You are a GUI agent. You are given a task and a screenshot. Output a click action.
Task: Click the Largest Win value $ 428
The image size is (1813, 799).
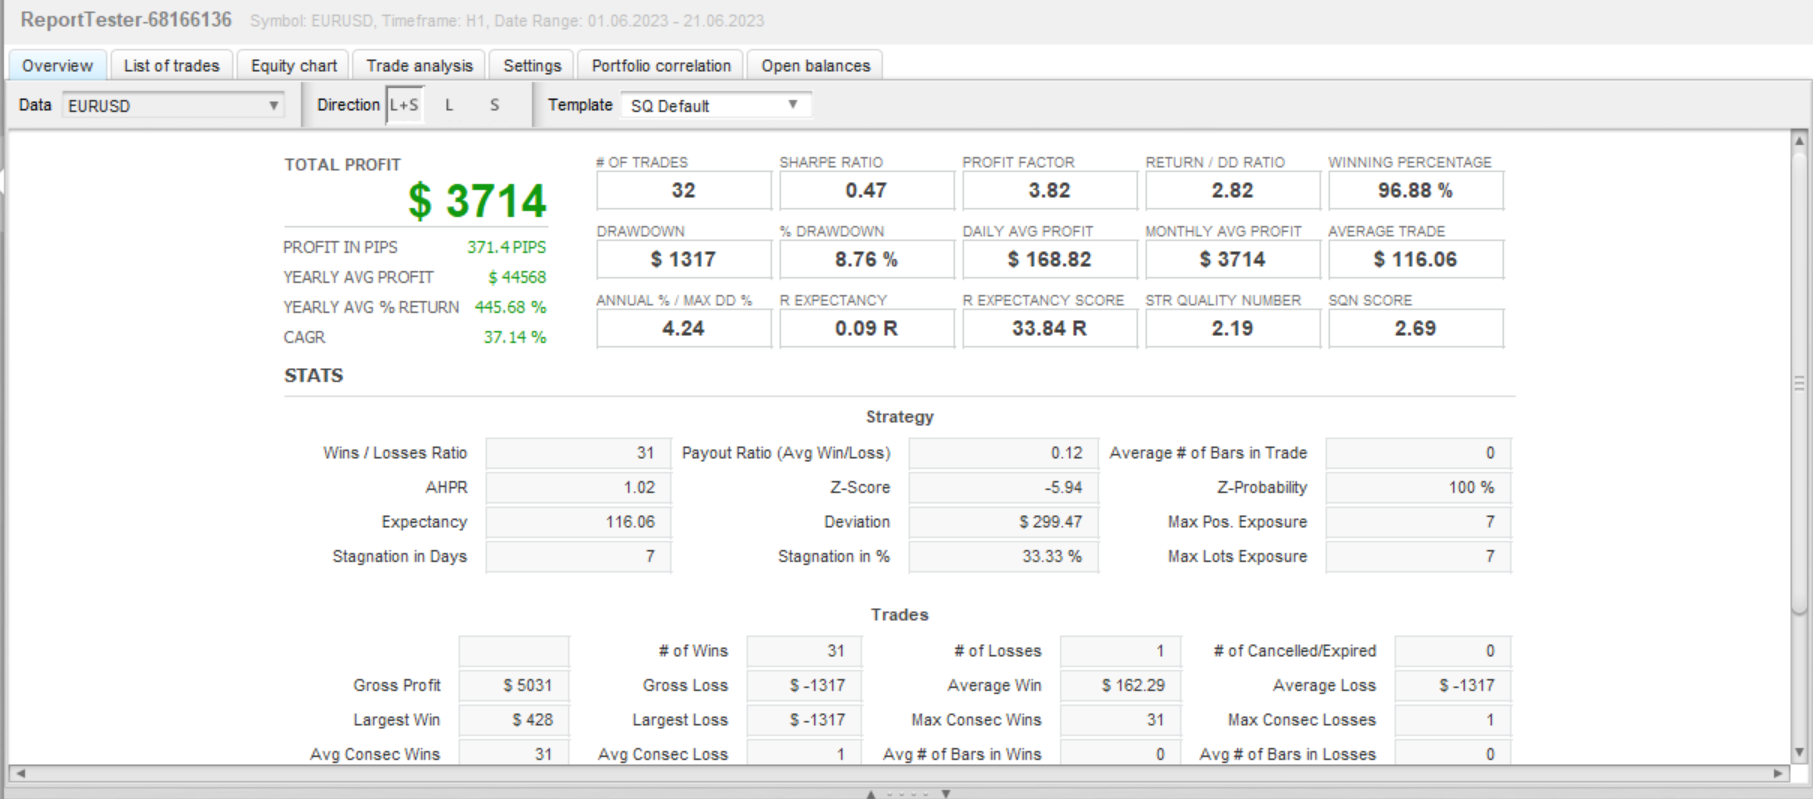click(x=514, y=720)
